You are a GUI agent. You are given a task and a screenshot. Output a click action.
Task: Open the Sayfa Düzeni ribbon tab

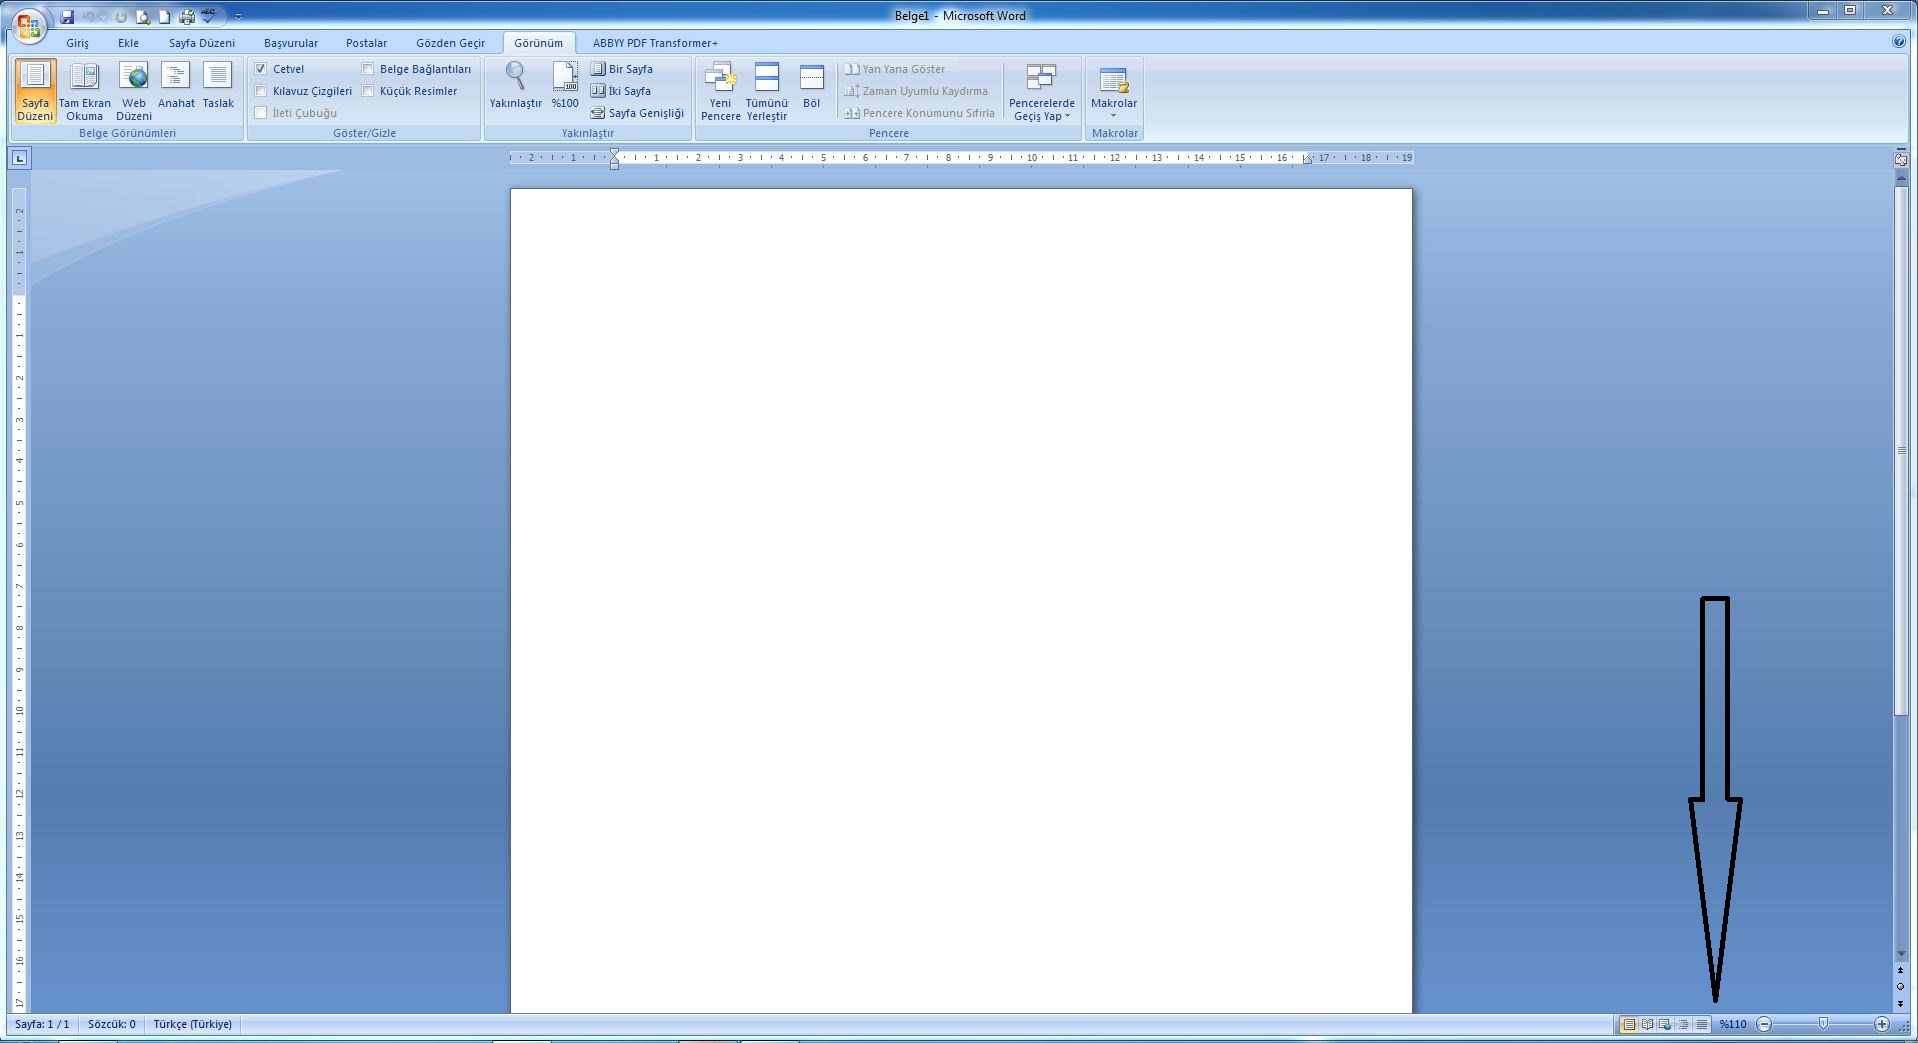point(202,43)
